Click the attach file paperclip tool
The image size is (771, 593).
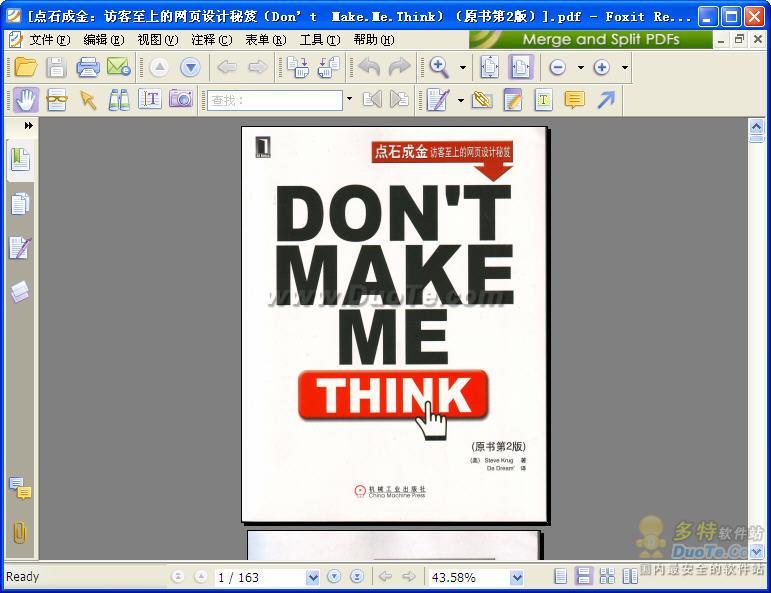(x=482, y=100)
